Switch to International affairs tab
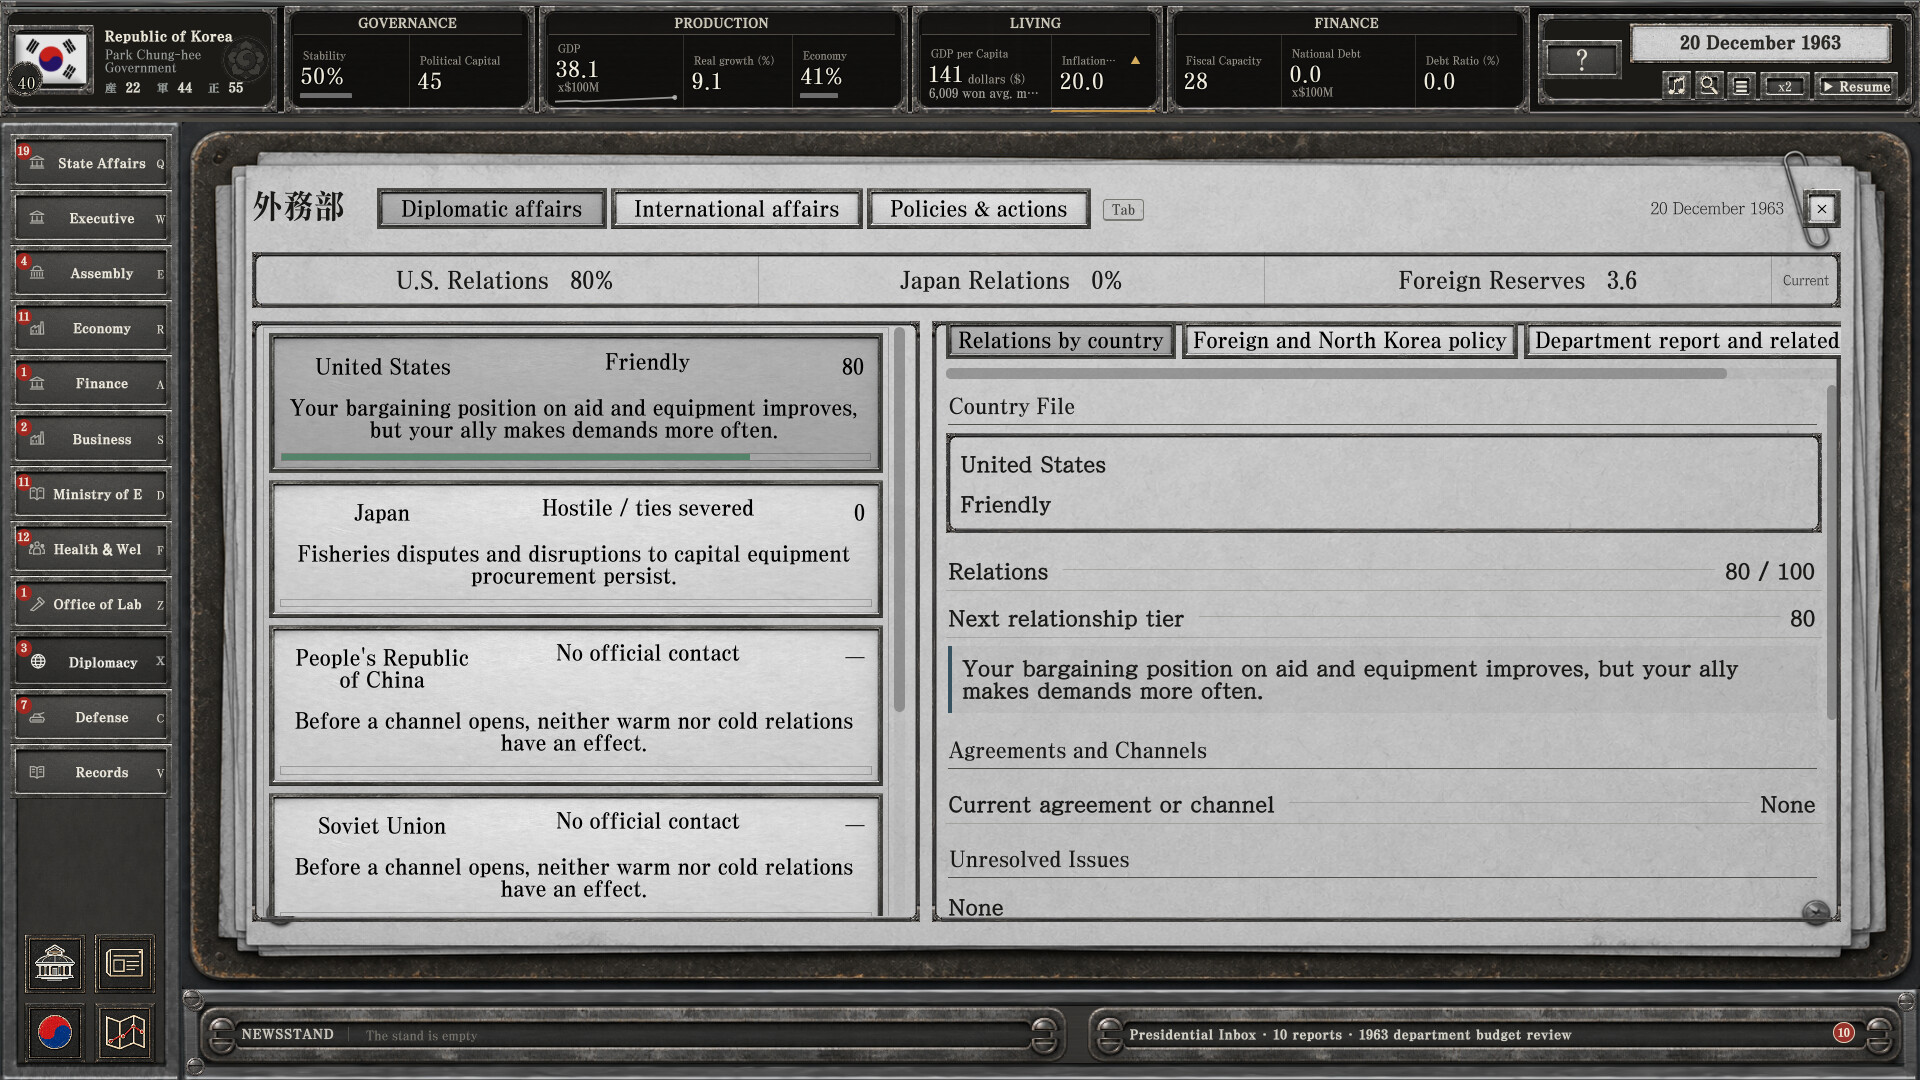This screenshot has width=1920, height=1080. tap(736, 209)
